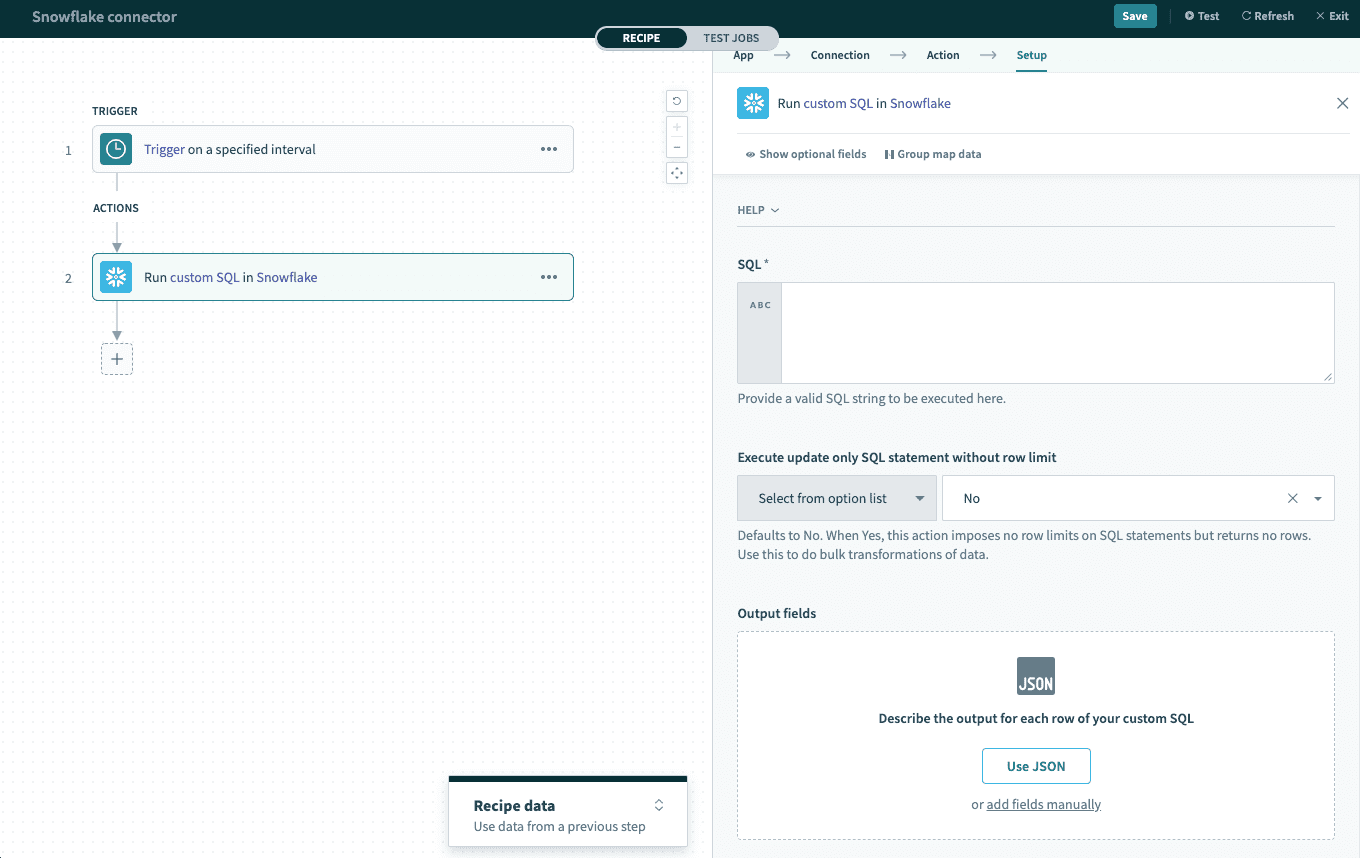Switch to the TEST JOBS tab
1360x858 pixels.
point(731,38)
